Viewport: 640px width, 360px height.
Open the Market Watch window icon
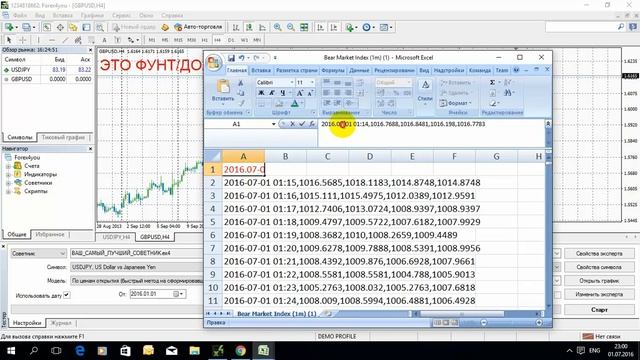point(47,27)
